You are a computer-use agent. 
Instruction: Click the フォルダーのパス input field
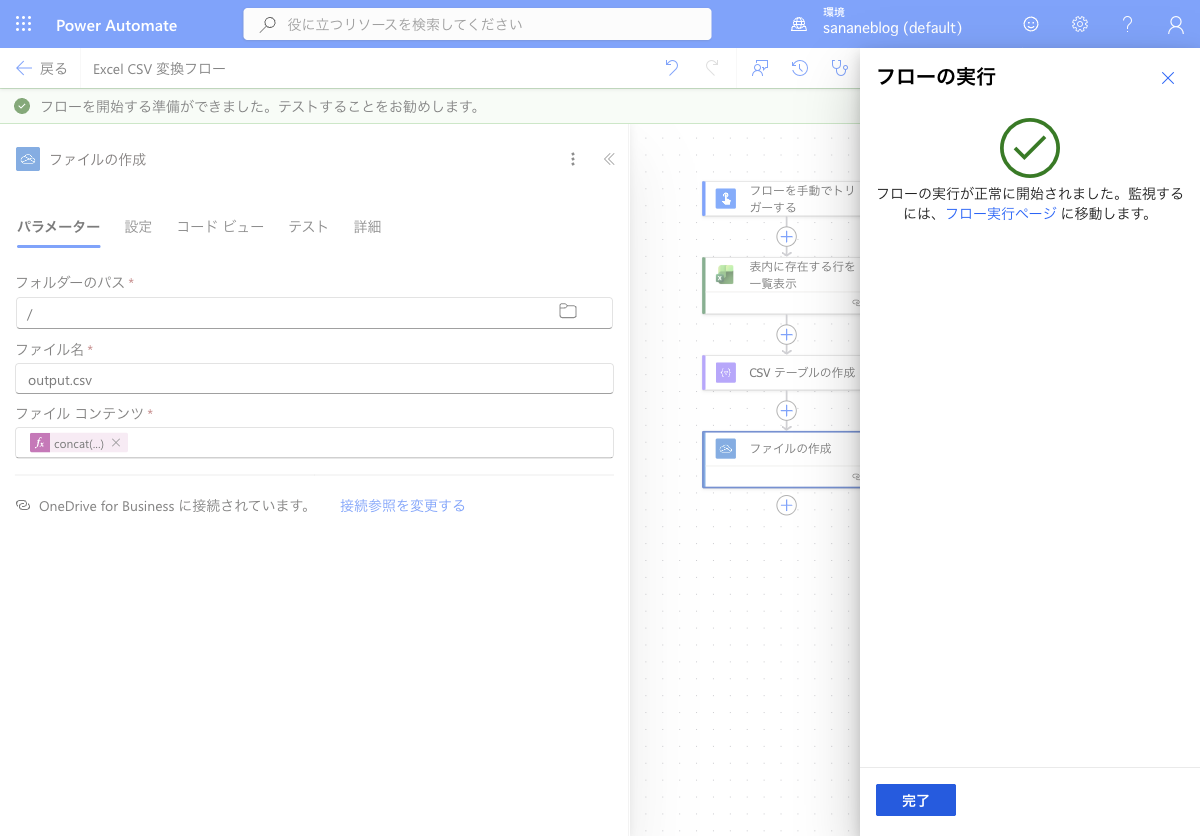pos(314,313)
